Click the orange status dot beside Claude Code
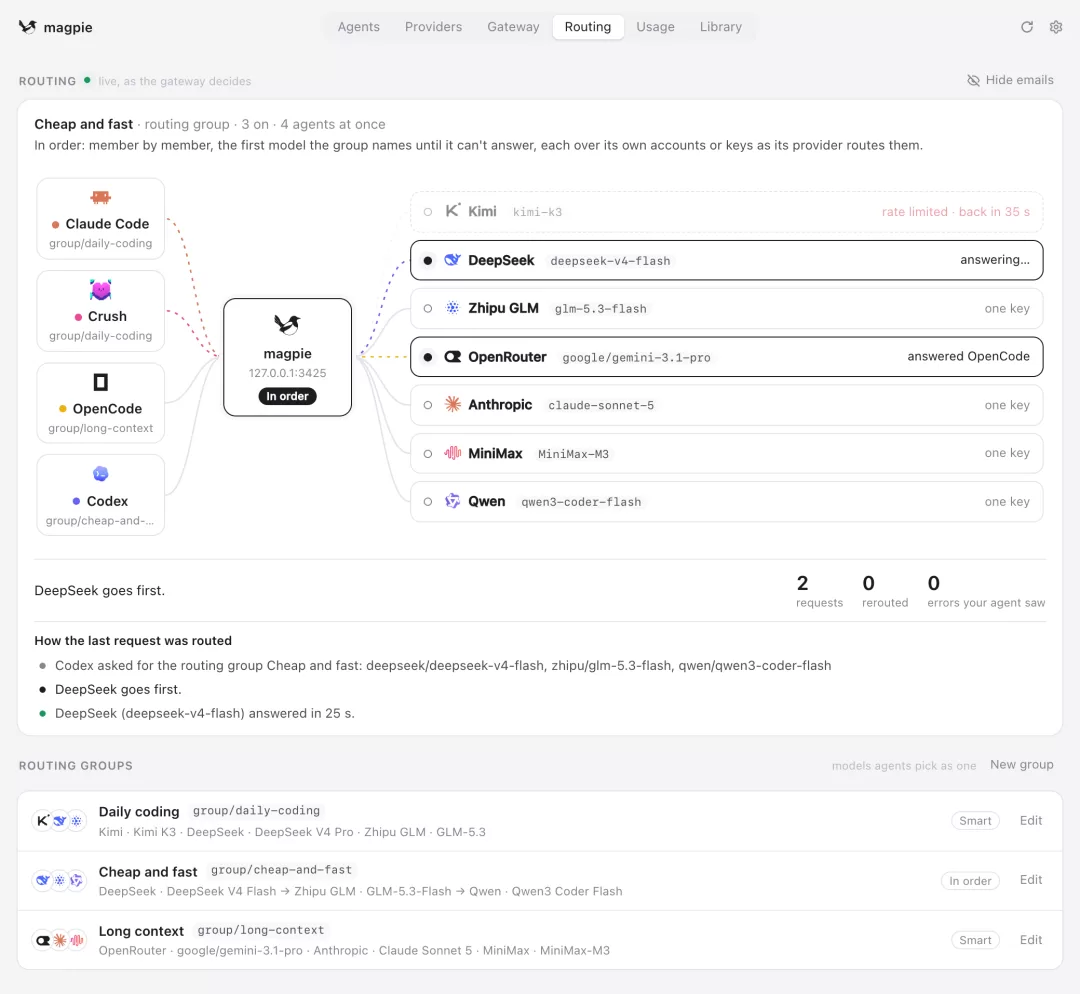Viewport: 1080px width, 994px height. [x=56, y=225]
